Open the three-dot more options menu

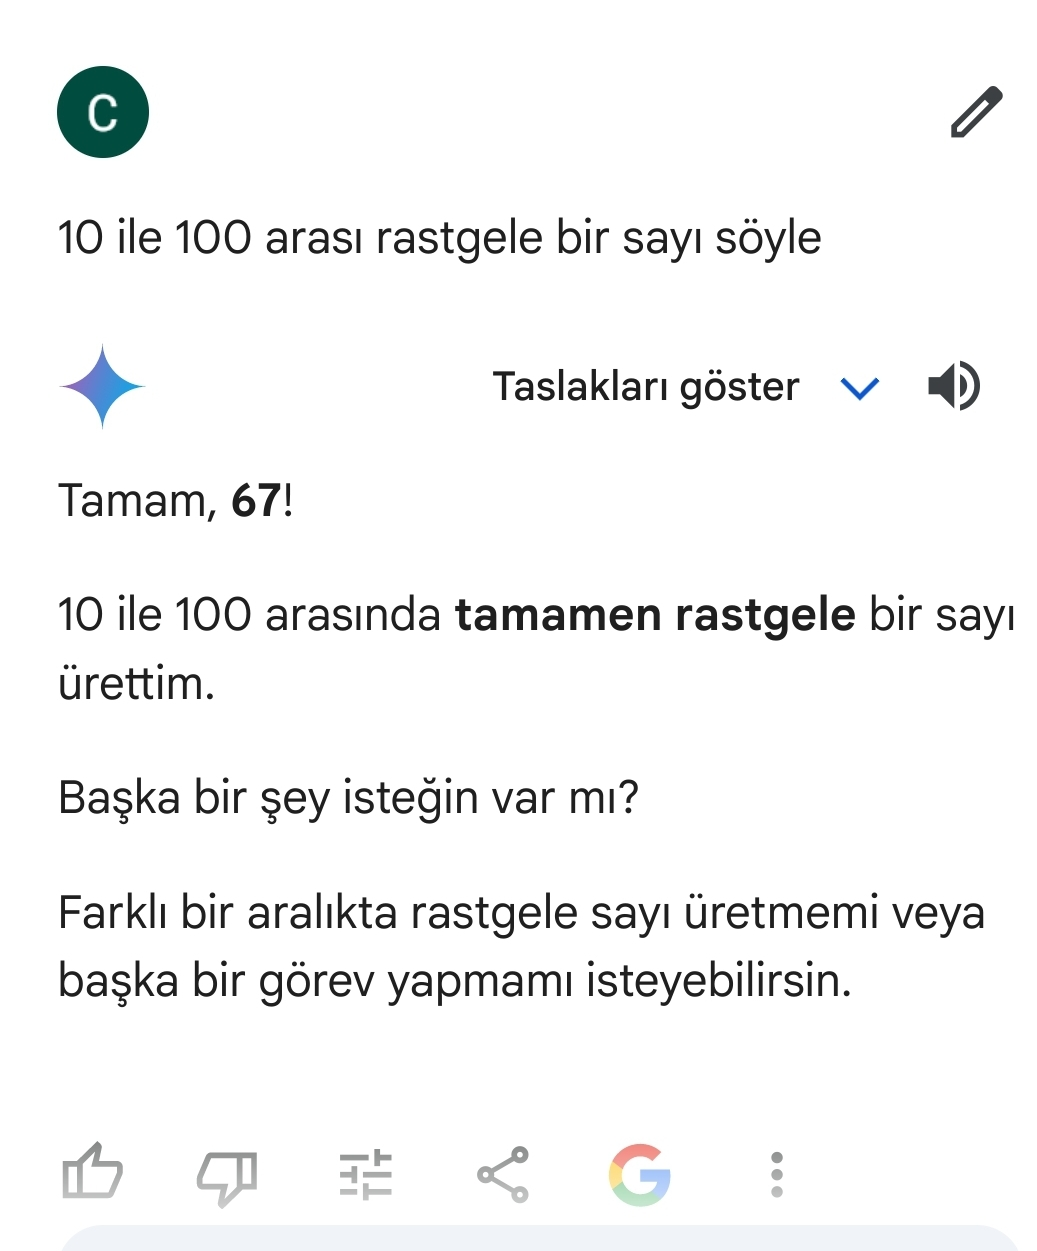pyautogui.click(x=777, y=1175)
